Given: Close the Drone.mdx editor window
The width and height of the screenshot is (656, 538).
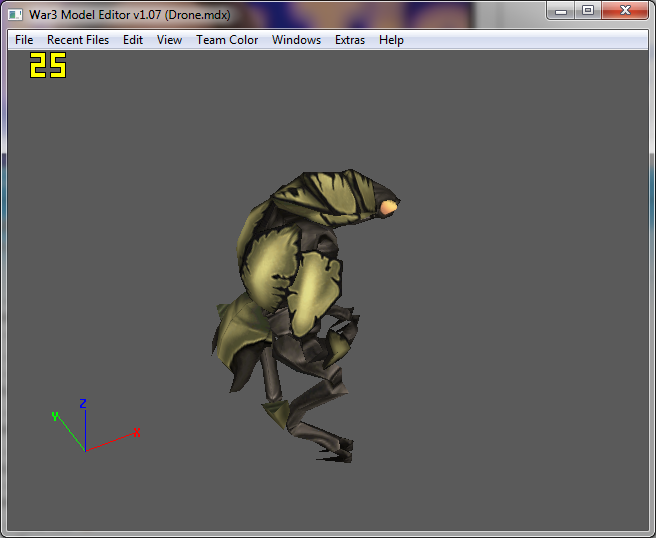Looking at the screenshot, I should click(625, 10).
